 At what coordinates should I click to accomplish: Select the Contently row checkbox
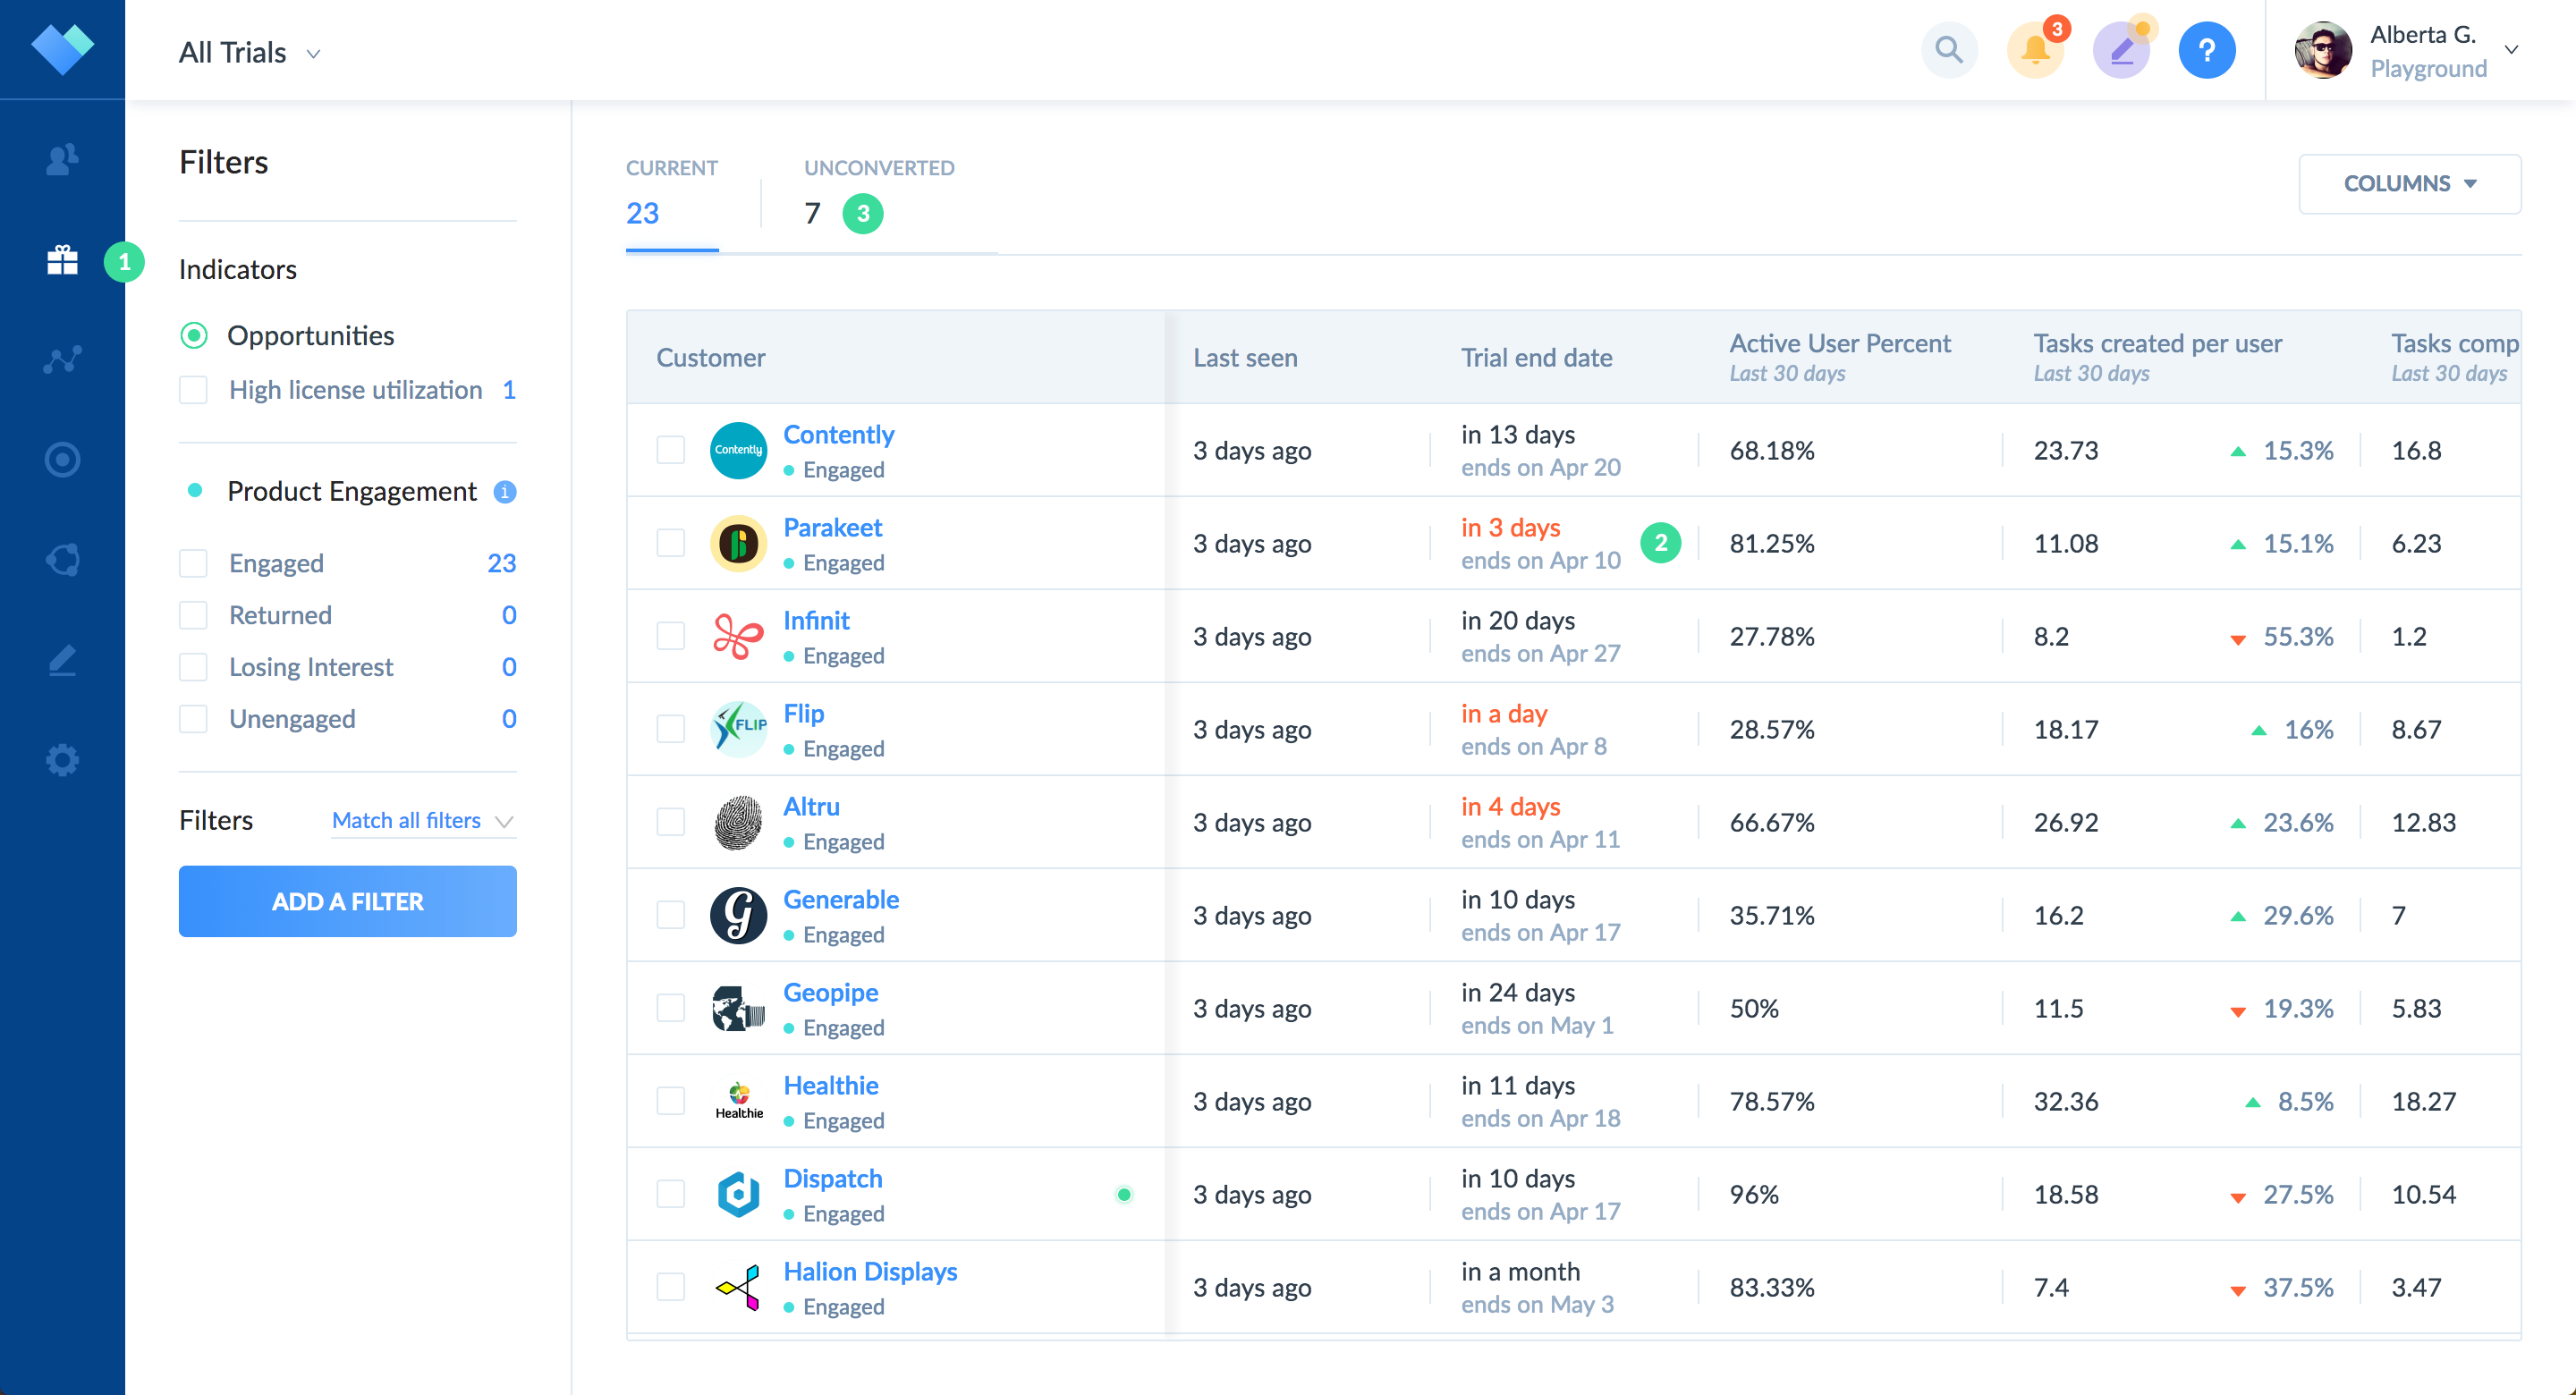tap(670, 450)
